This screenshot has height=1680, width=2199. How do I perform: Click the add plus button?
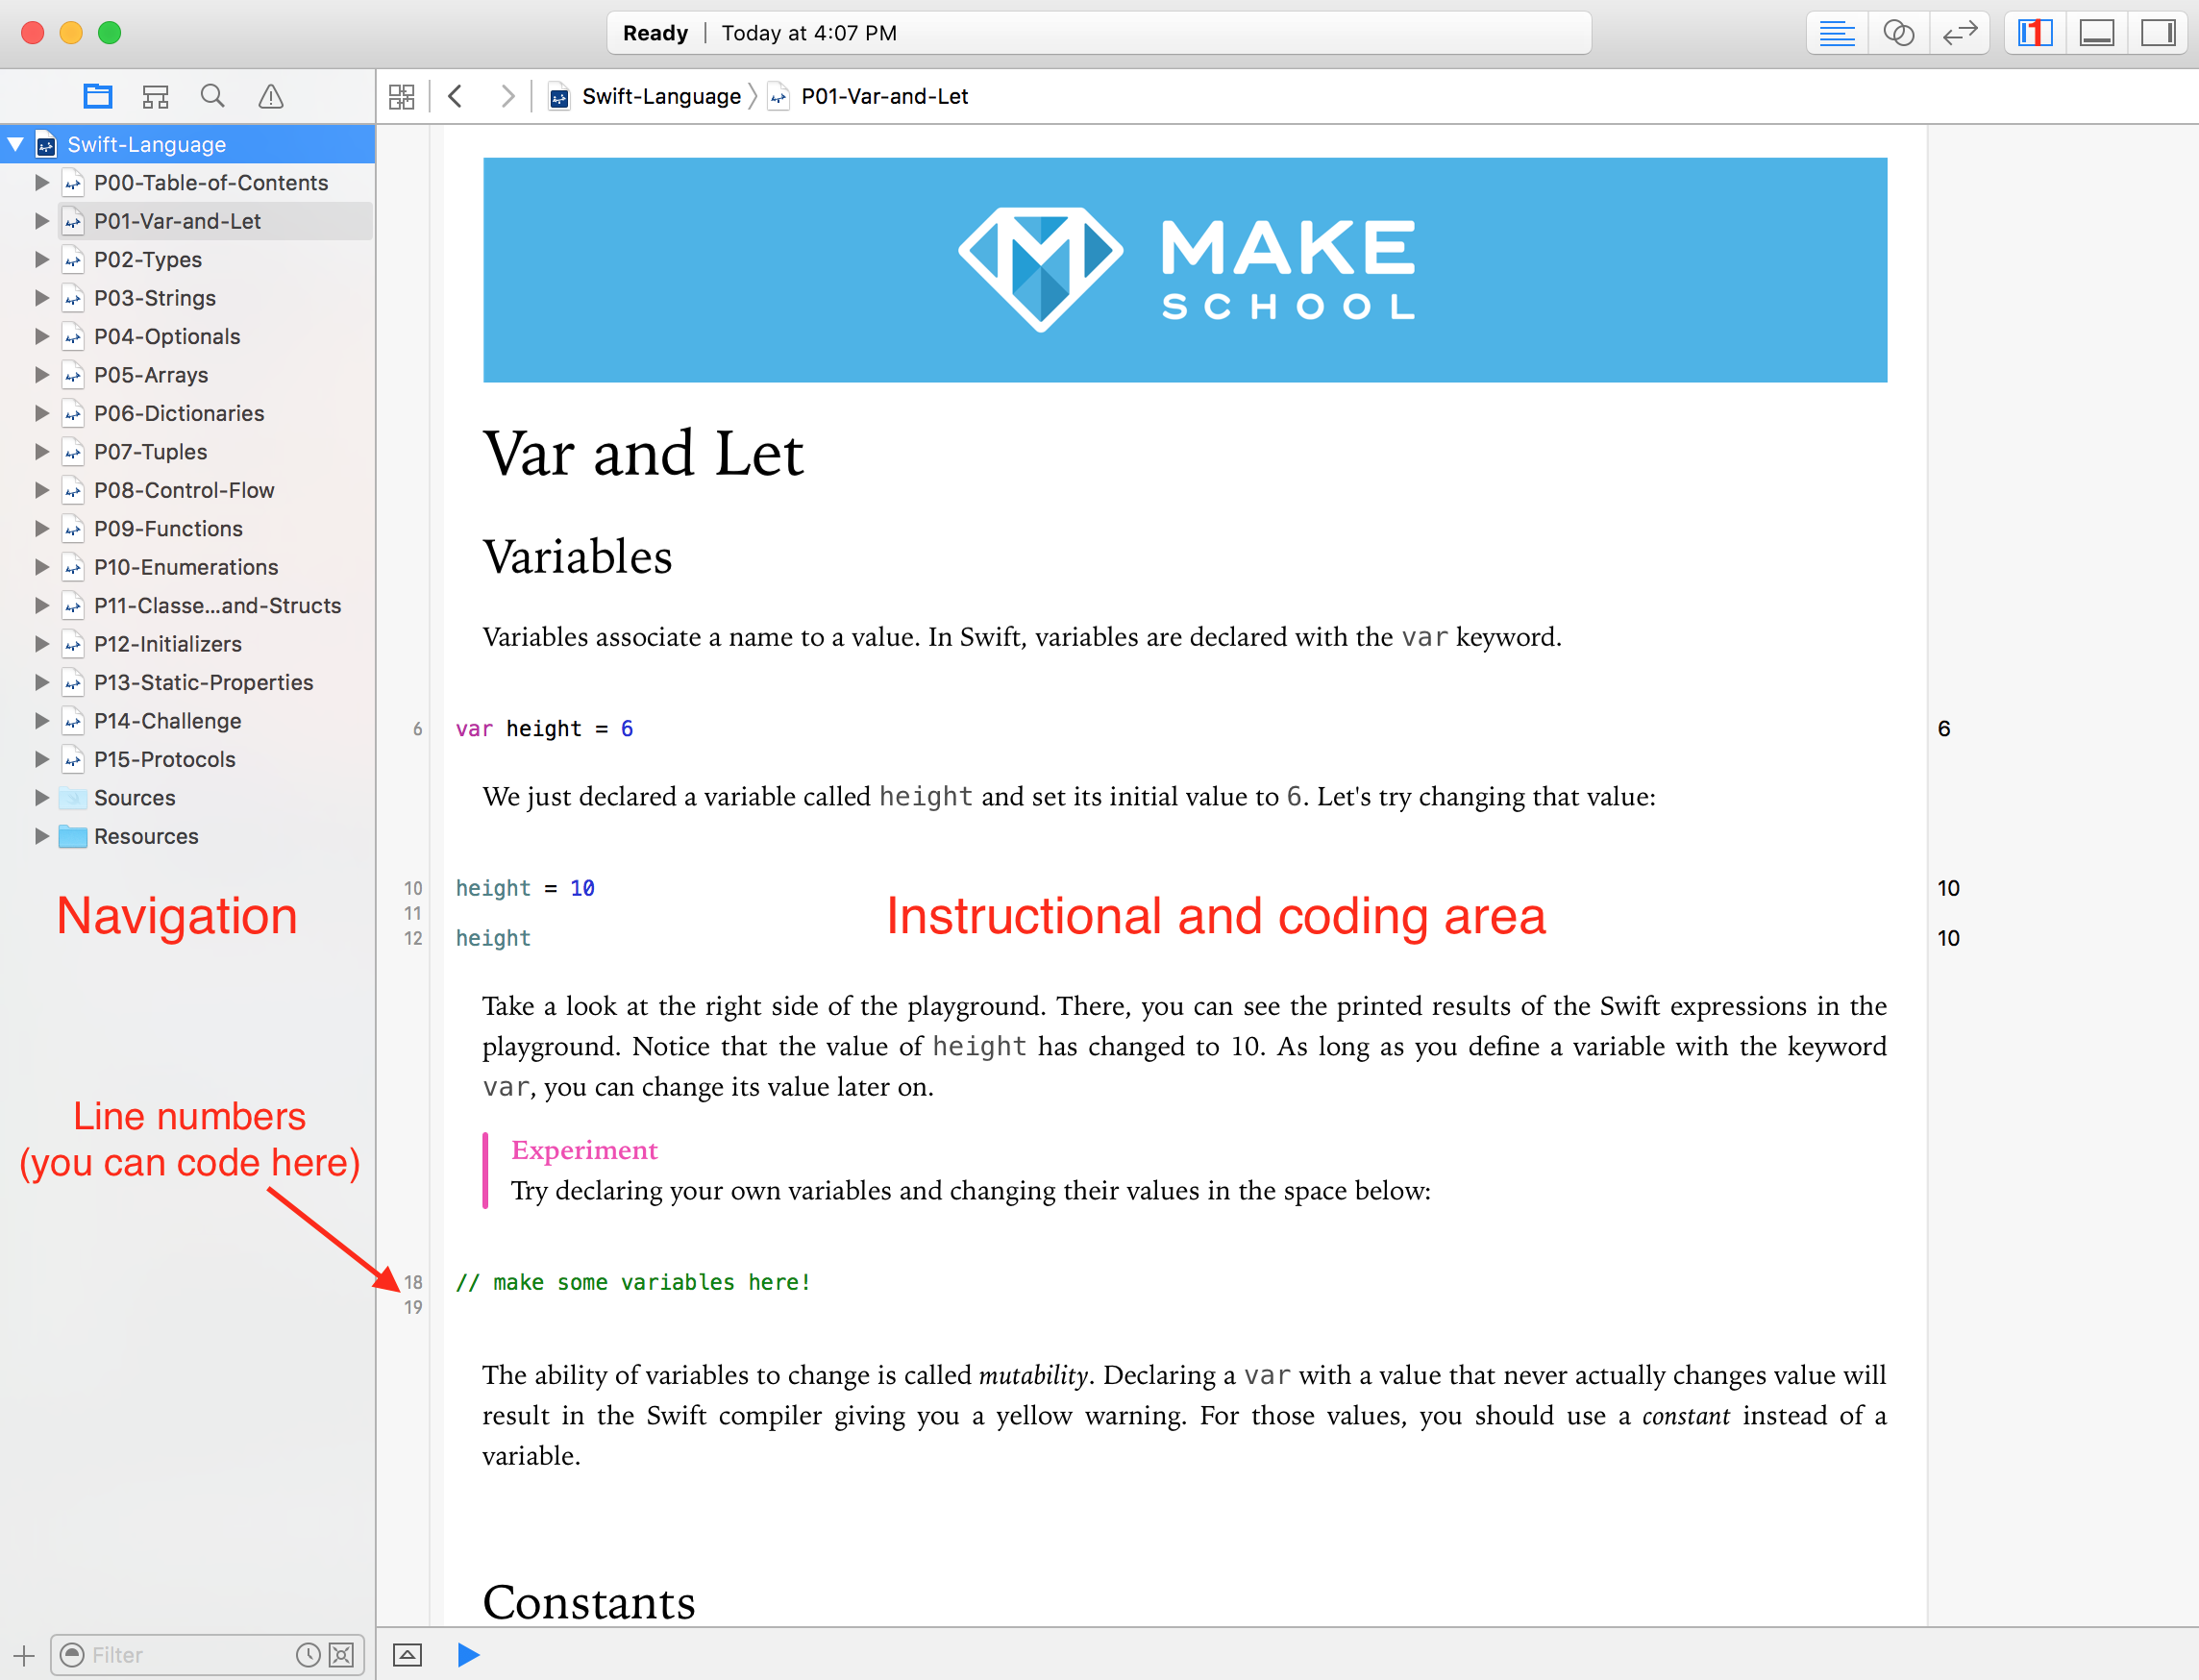point(24,1655)
